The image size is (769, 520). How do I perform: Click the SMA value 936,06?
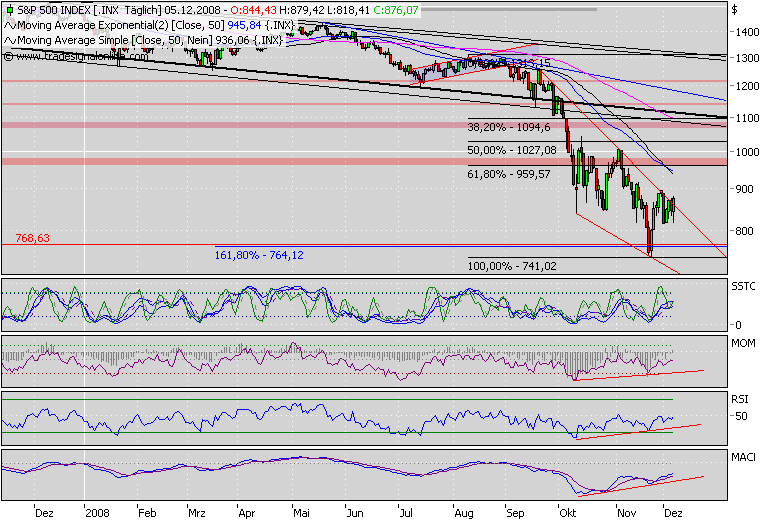tap(233, 40)
